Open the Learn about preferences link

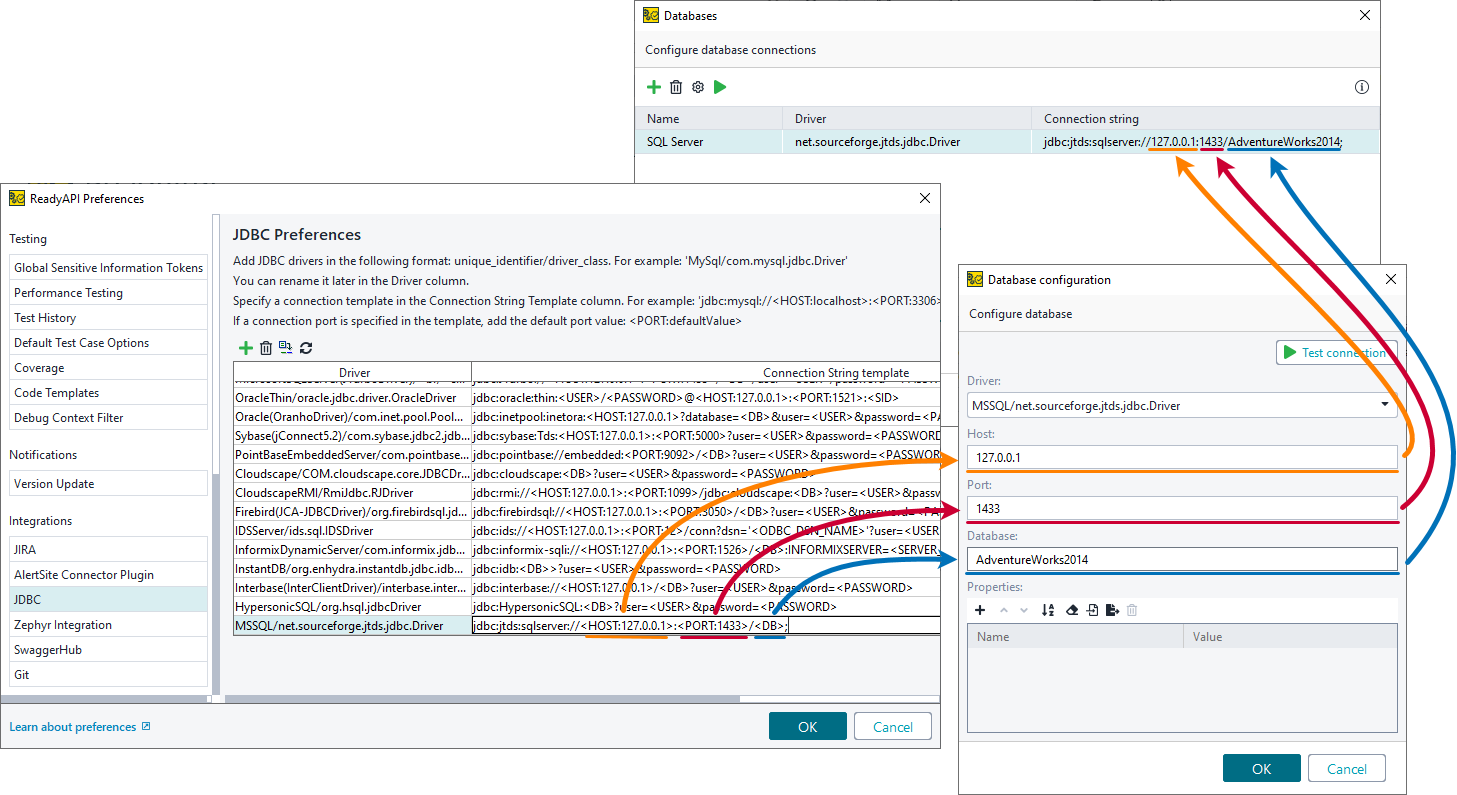pos(73,727)
